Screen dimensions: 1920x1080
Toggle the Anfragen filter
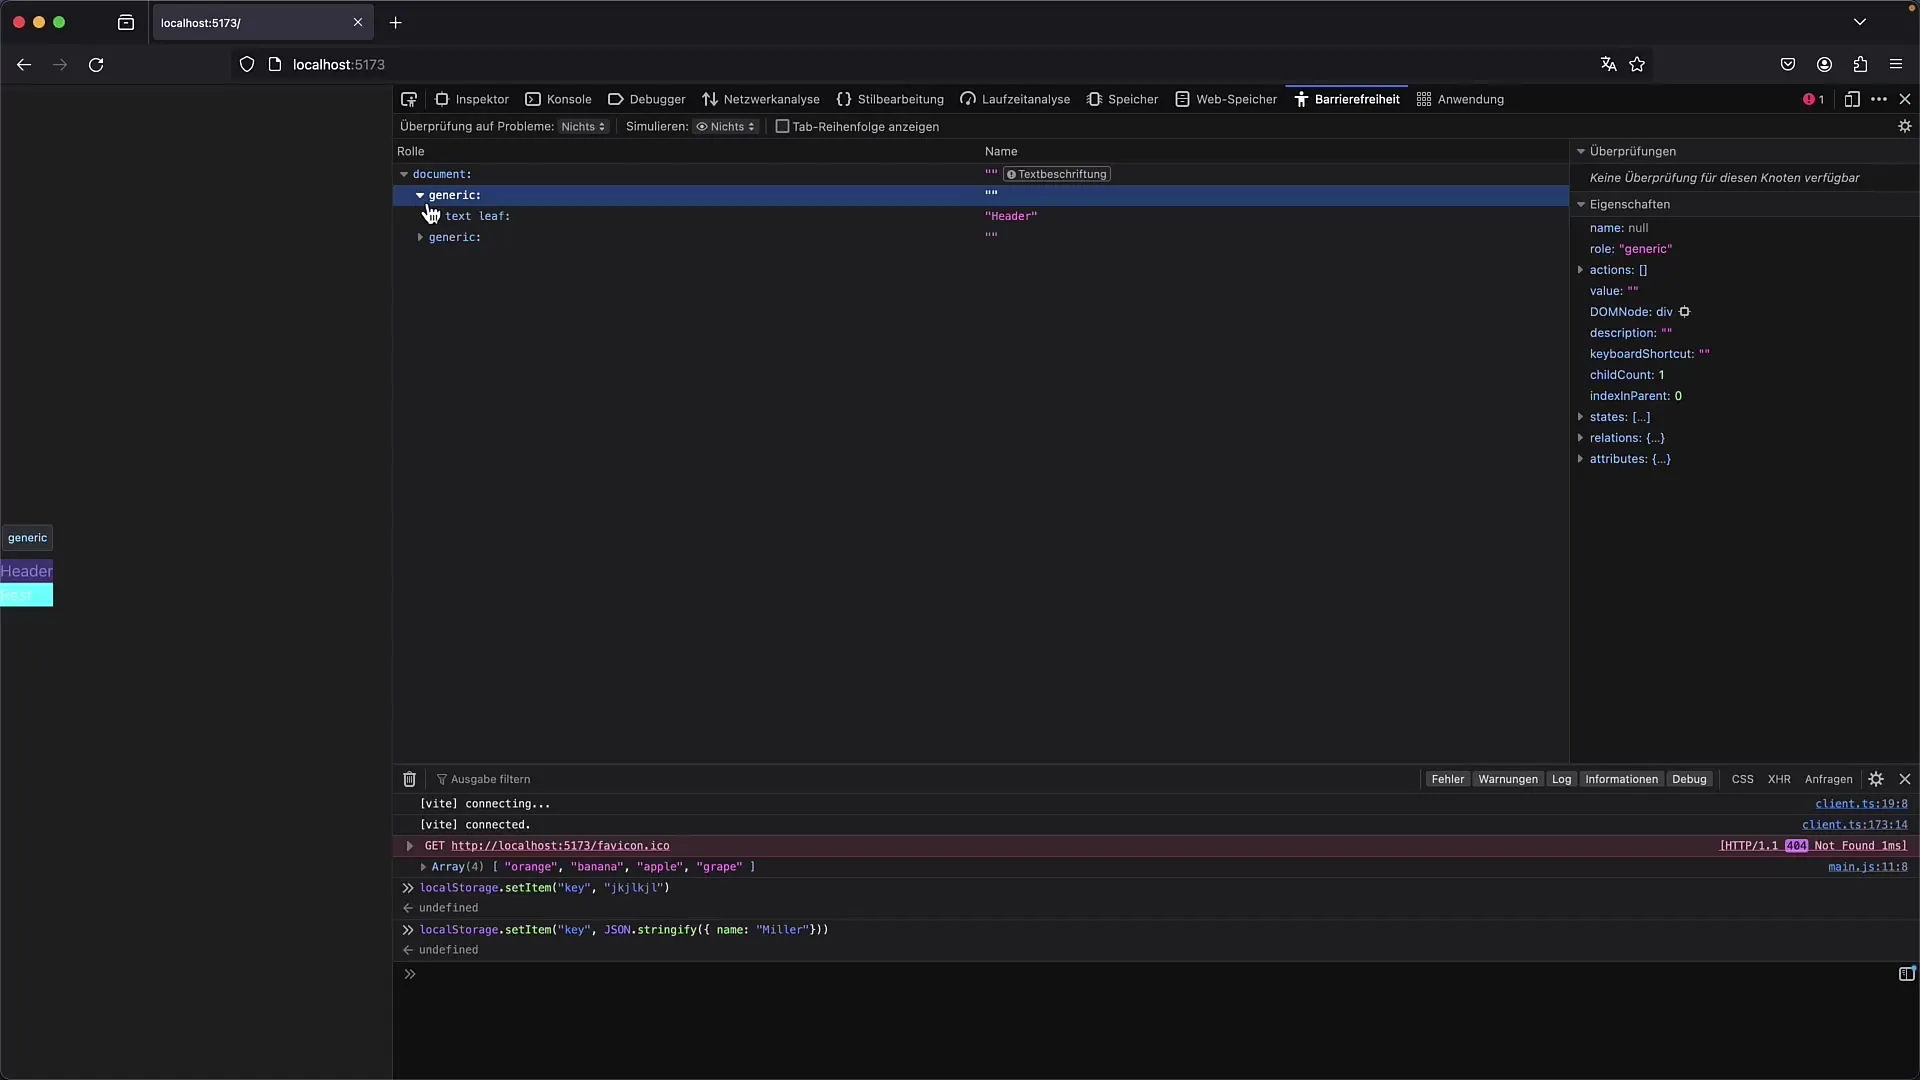click(x=1828, y=779)
